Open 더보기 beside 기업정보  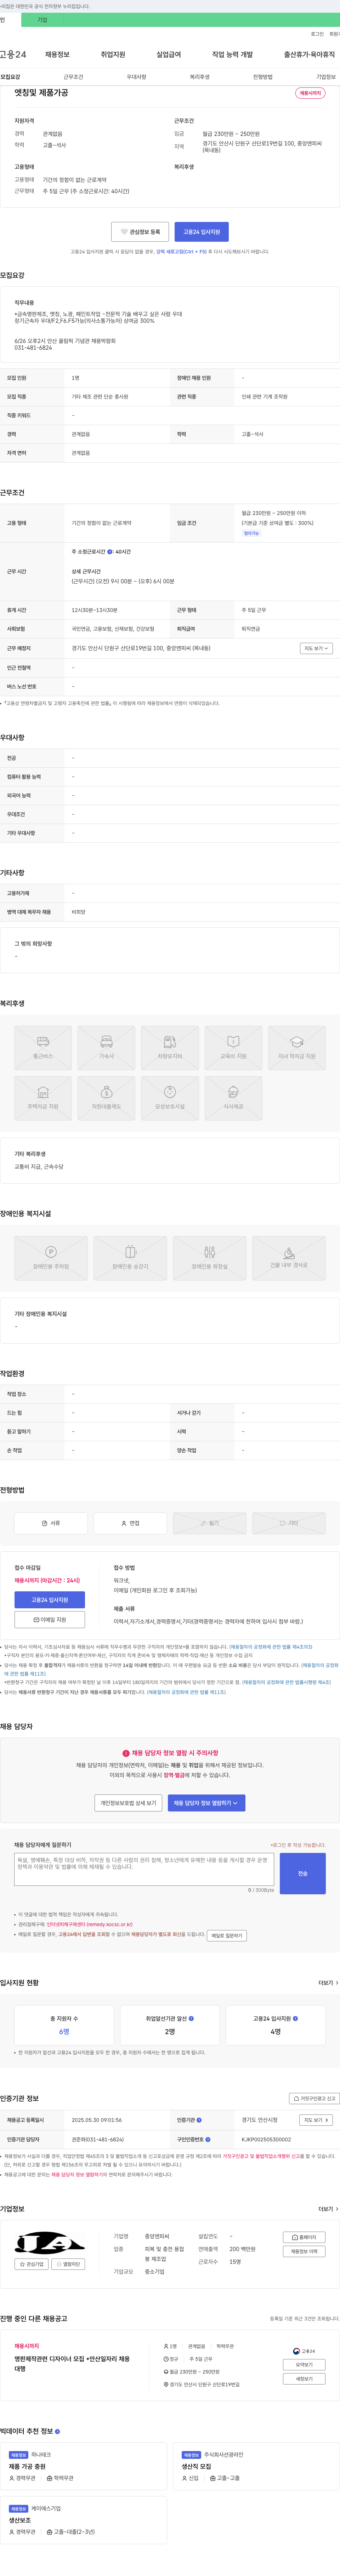pyautogui.click(x=328, y=2209)
